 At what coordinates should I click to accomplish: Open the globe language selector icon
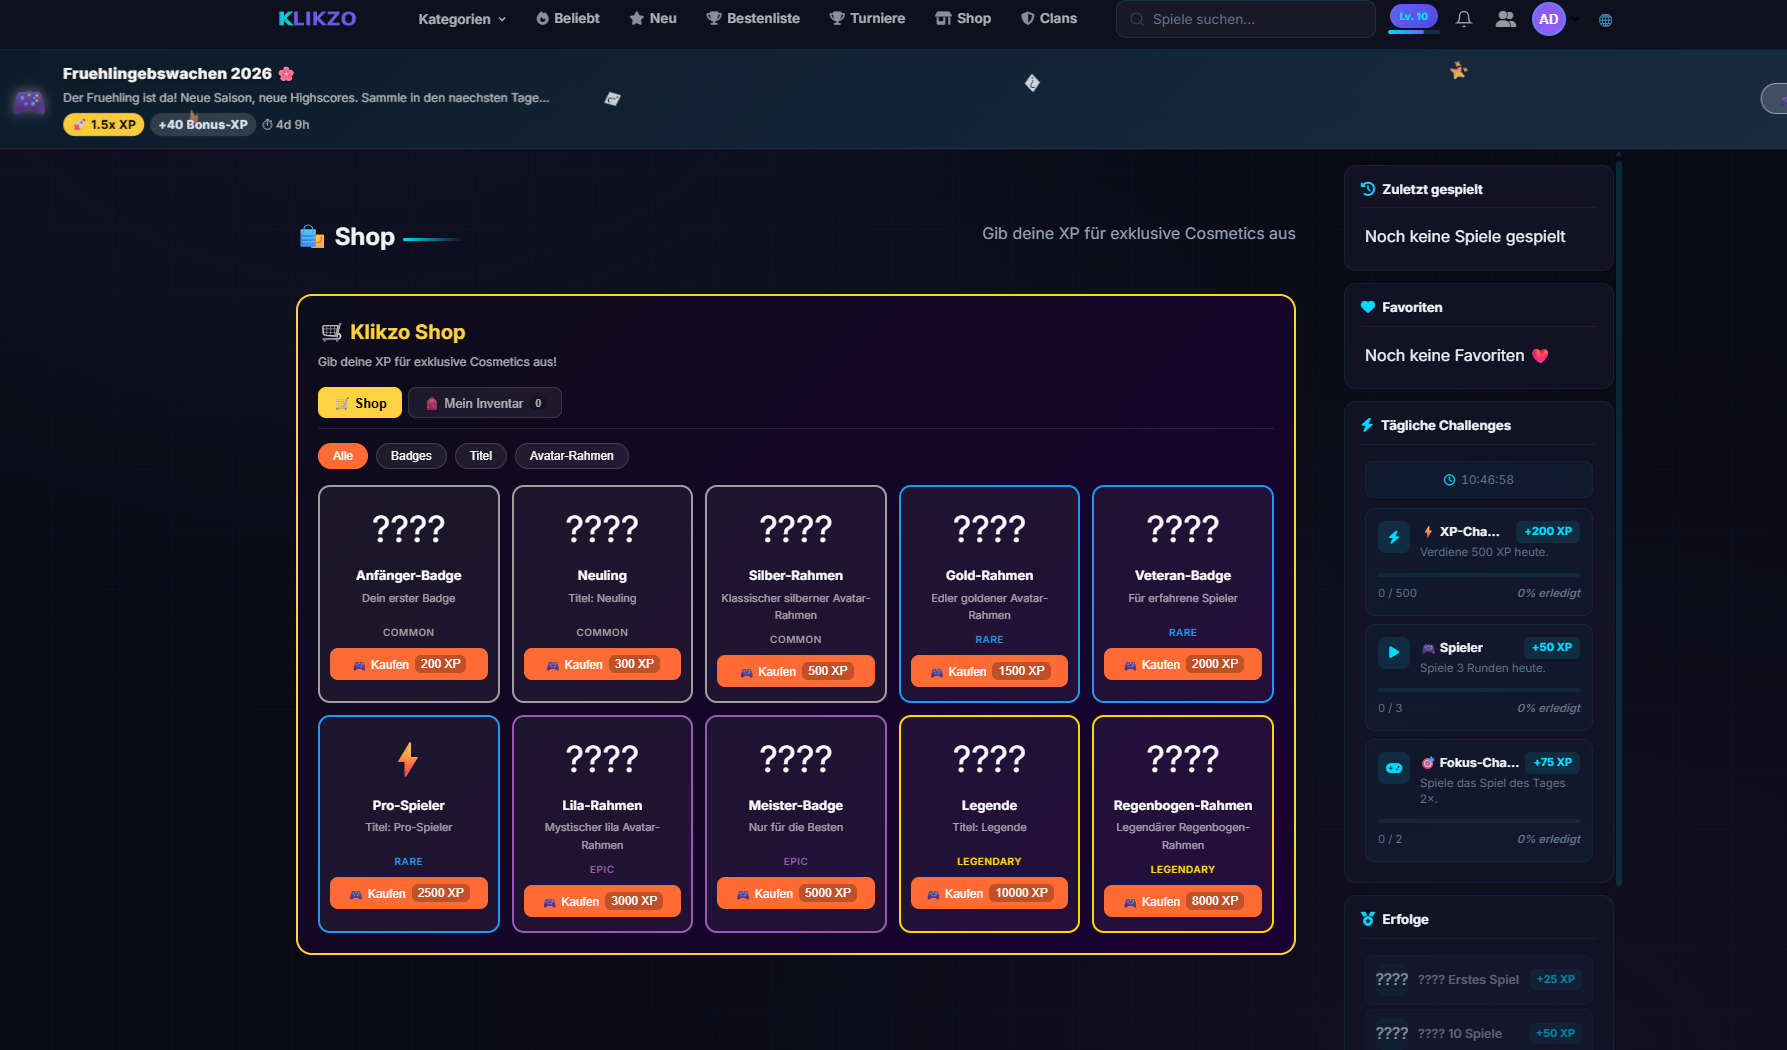pyautogui.click(x=1605, y=20)
